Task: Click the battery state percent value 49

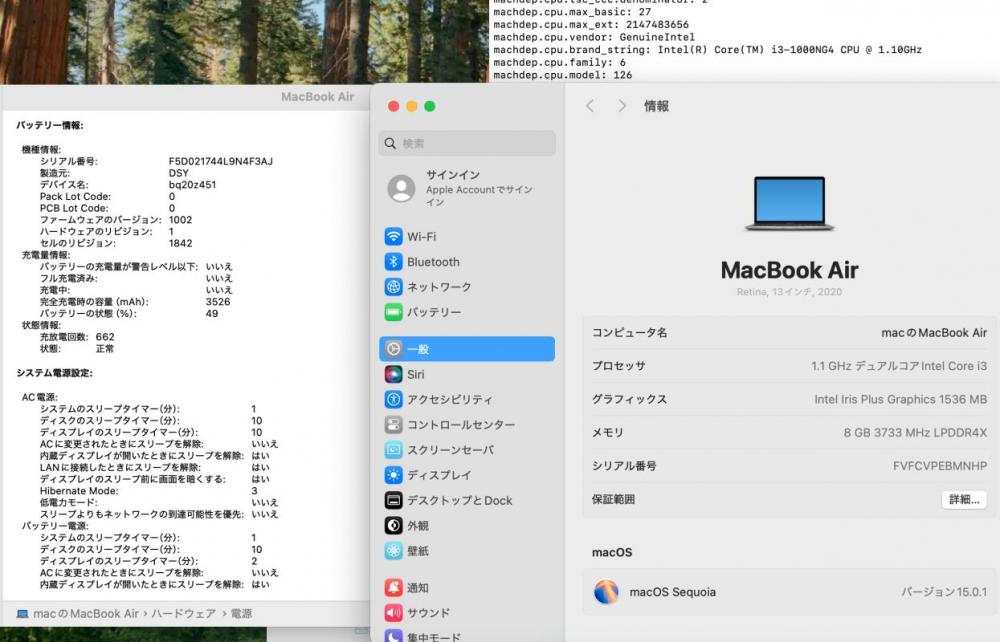Action: click(x=212, y=313)
